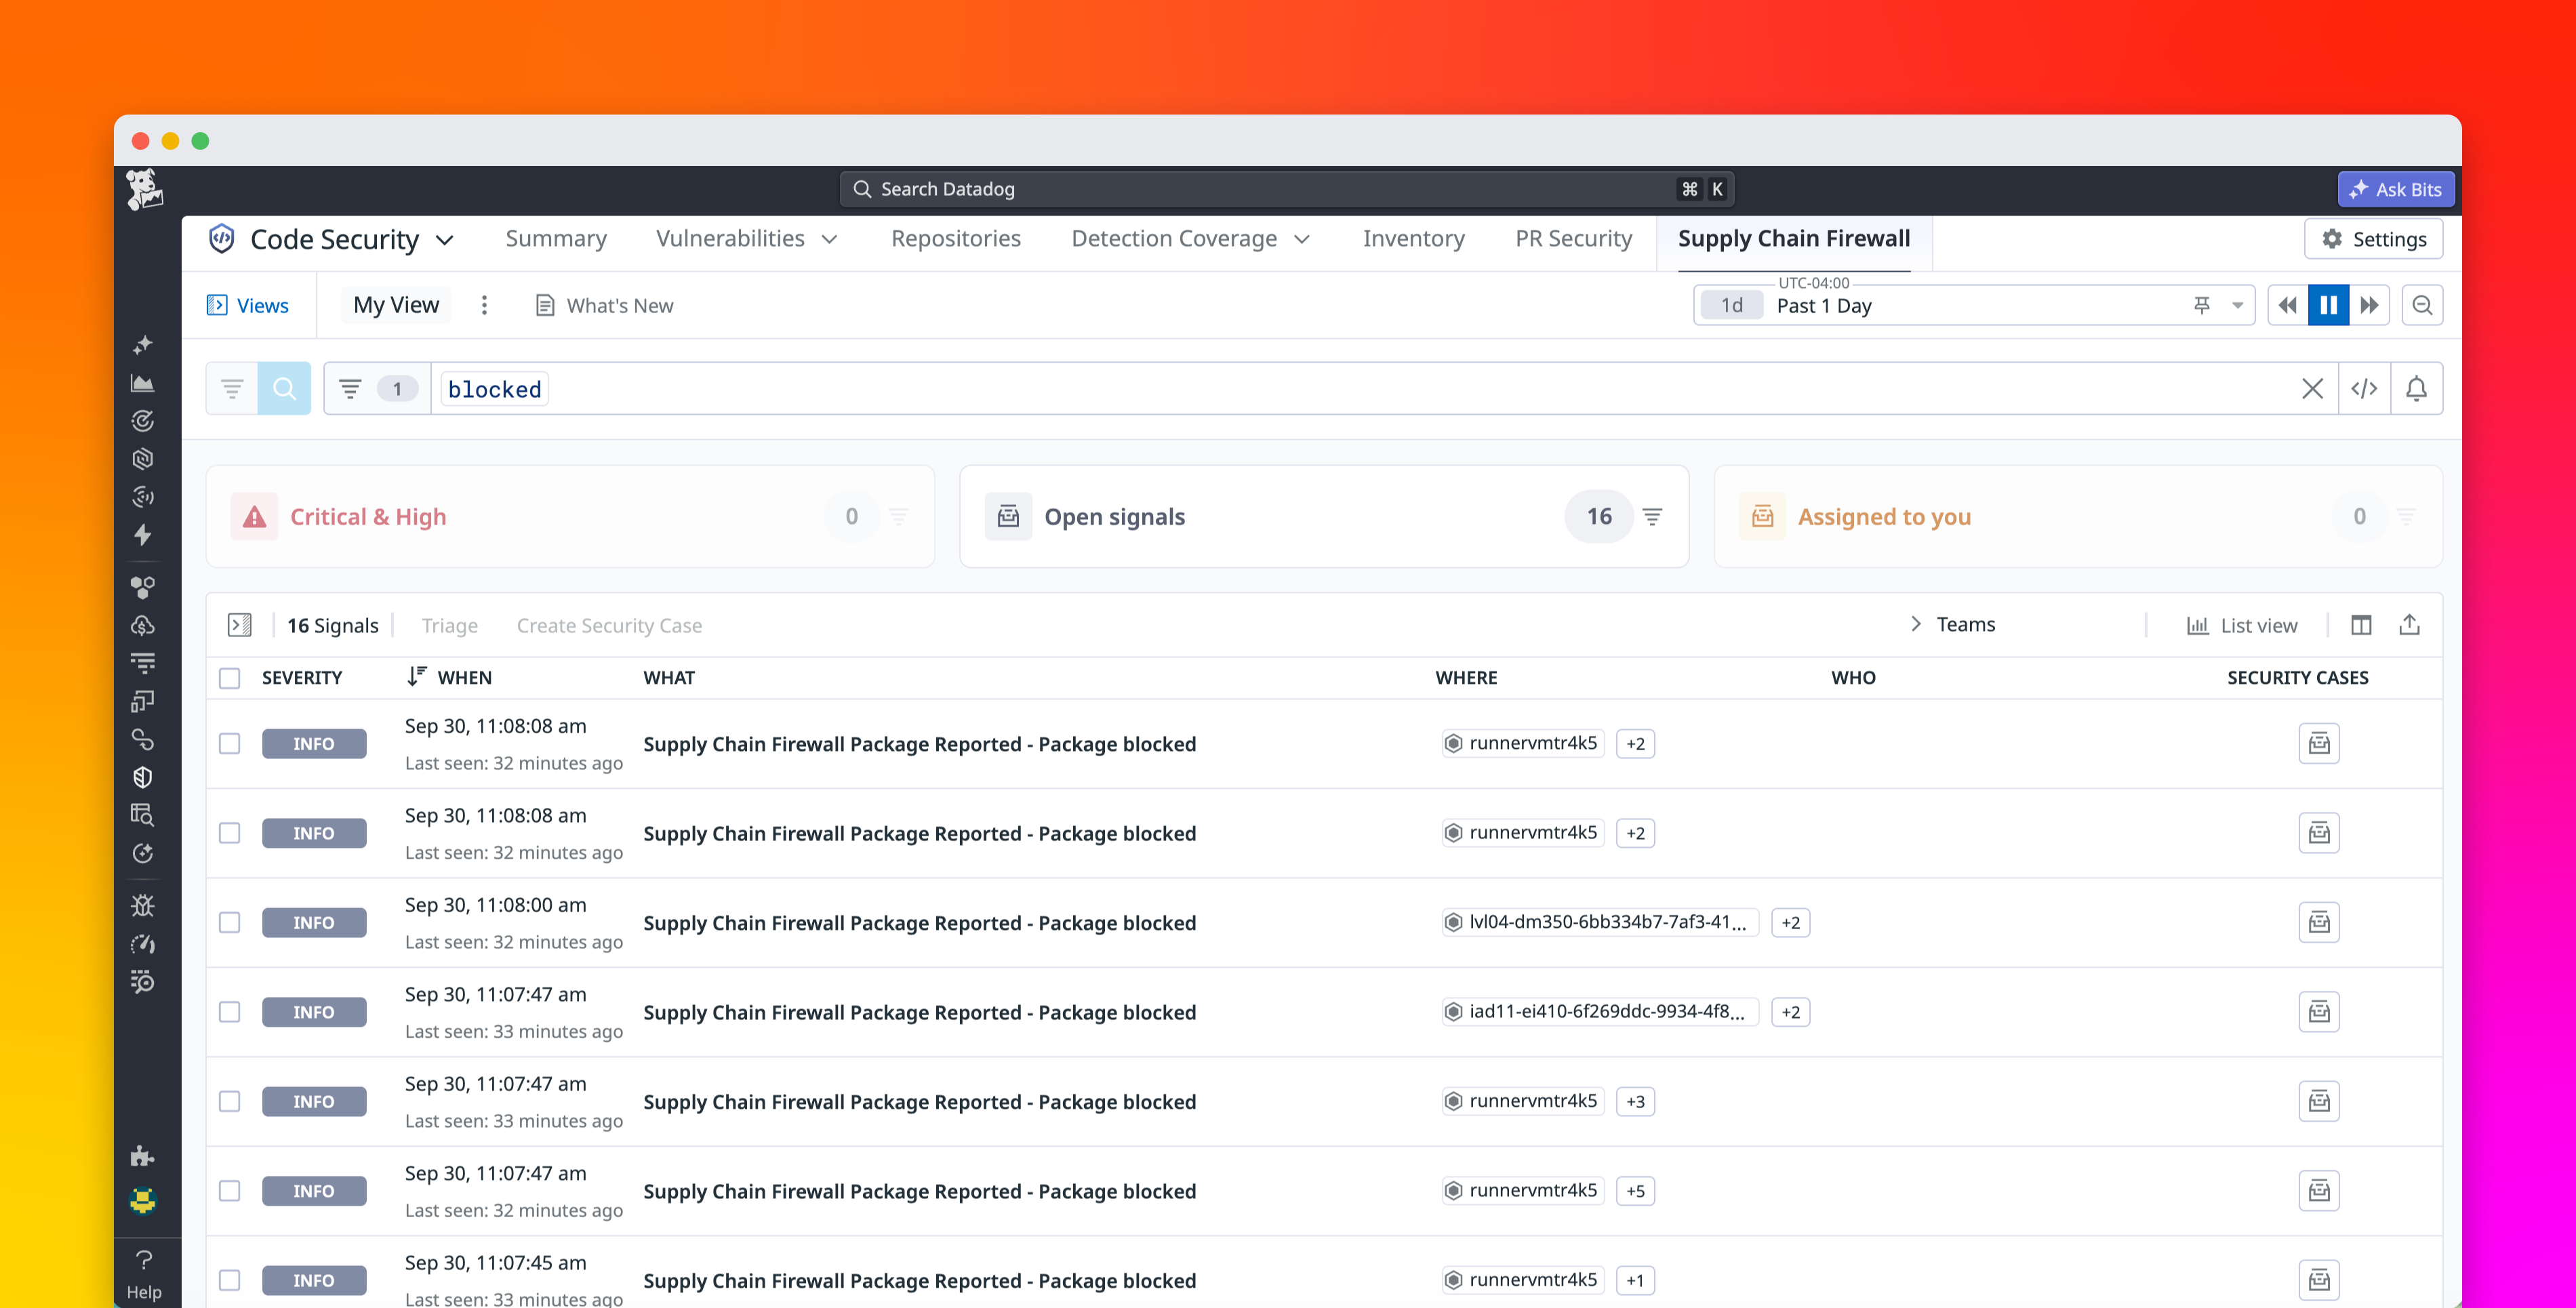This screenshot has height=1308, width=2576.
Task: Open the Views panel
Action: tap(247, 305)
